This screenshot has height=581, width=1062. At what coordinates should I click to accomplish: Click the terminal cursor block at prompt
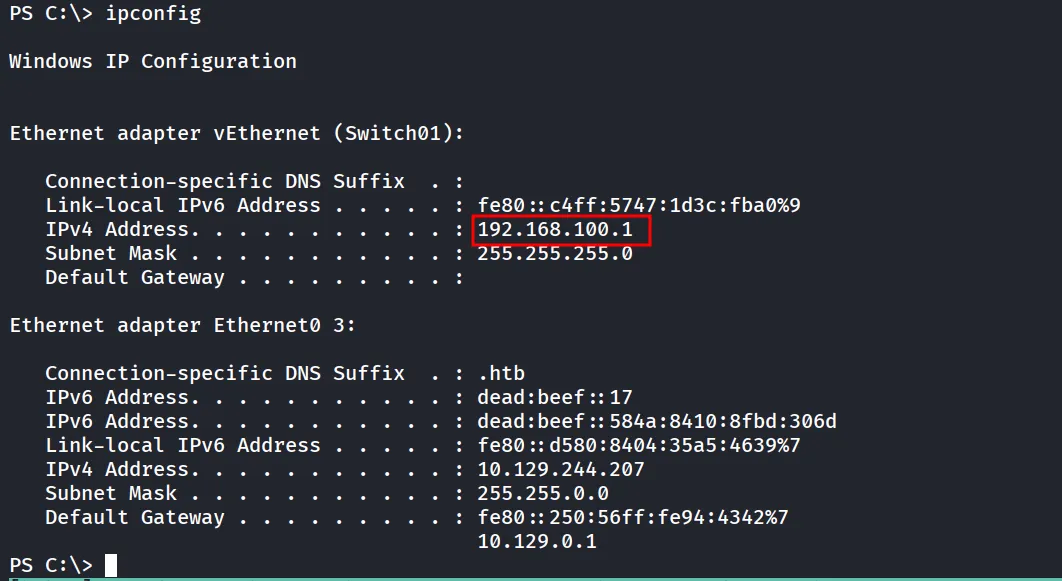click(110, 565)
